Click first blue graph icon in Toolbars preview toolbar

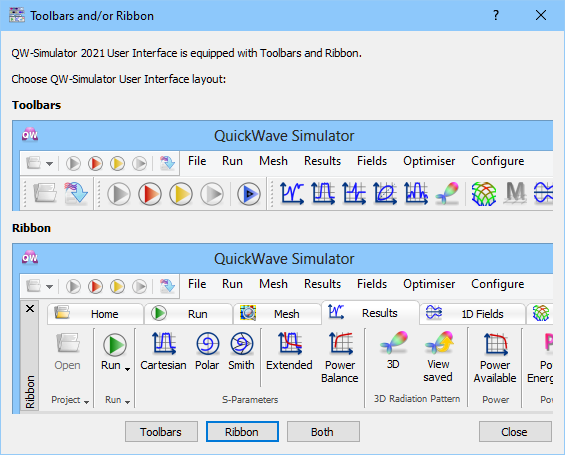pyautogui.click(x=292, y=193)
